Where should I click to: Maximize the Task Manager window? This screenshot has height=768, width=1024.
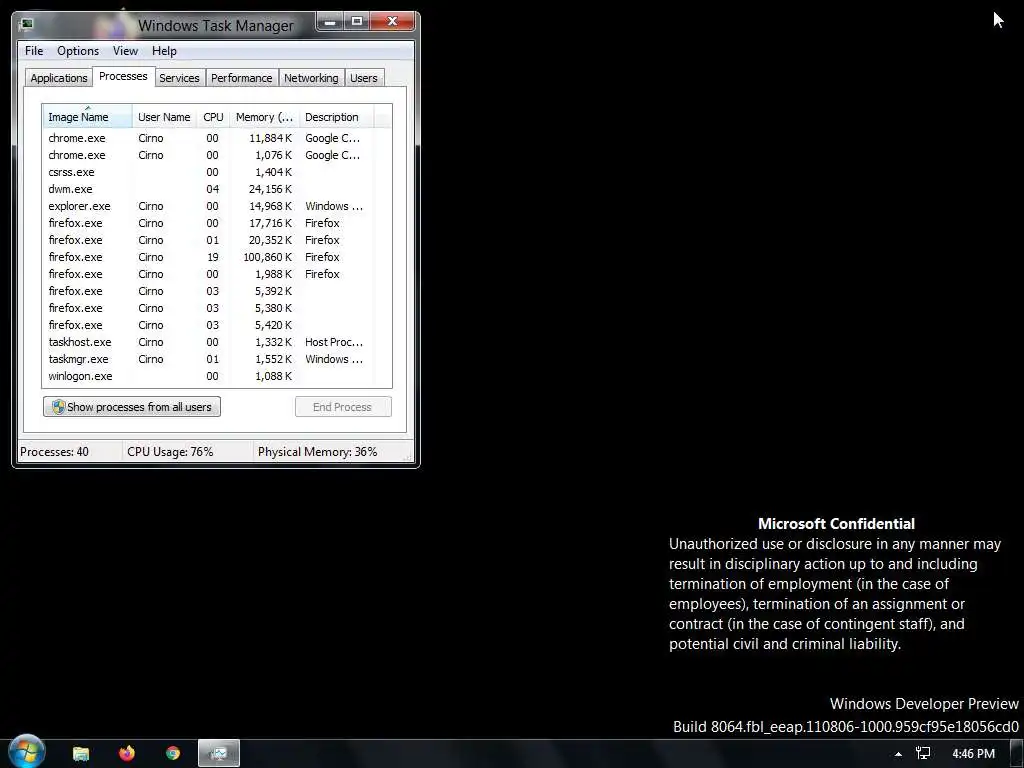point(357,22)
